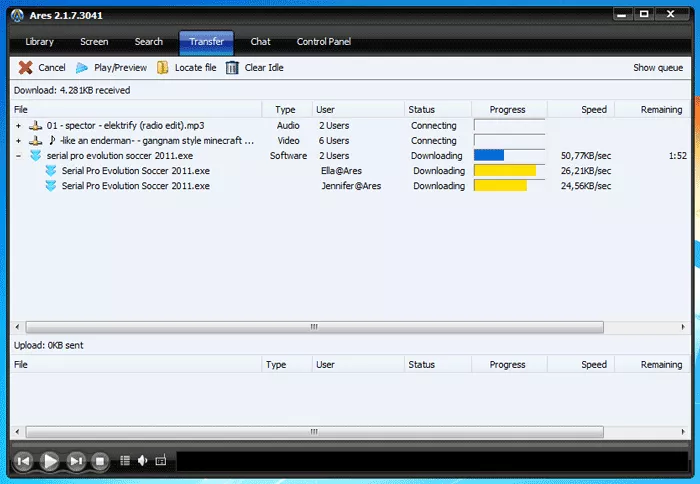
Task: Click the radio icon in player bar
Action: [x=161, y=460]
